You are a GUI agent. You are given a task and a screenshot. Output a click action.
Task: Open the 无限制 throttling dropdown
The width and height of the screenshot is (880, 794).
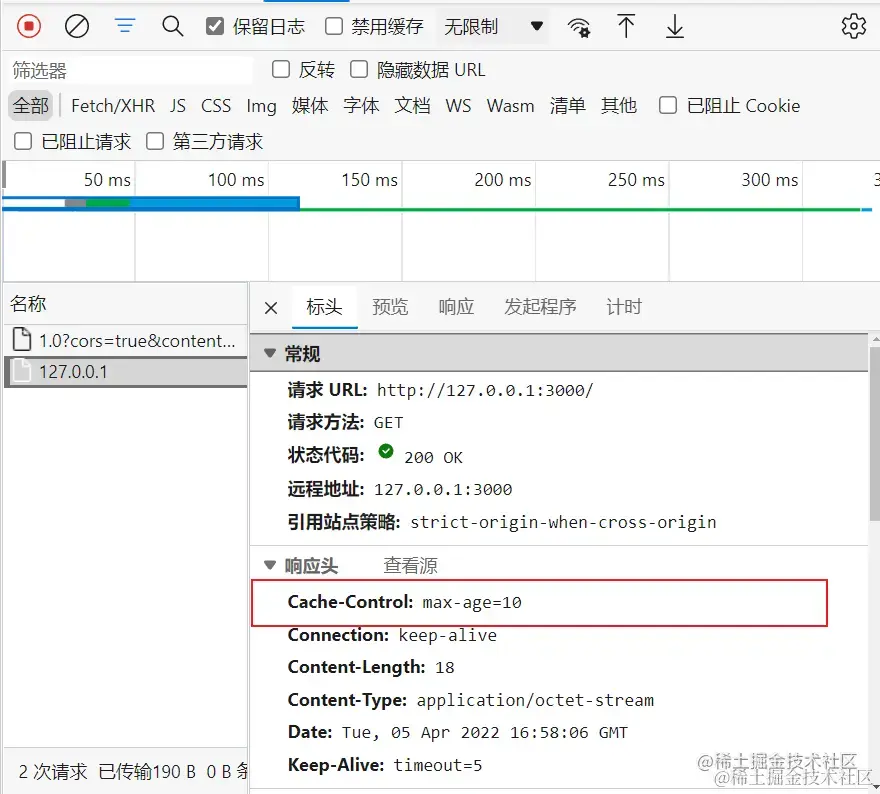tap(493, 26)
